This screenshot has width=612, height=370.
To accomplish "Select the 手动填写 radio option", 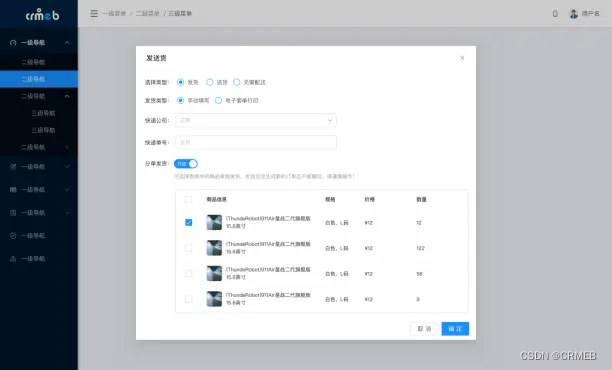I will click(180, 101).
